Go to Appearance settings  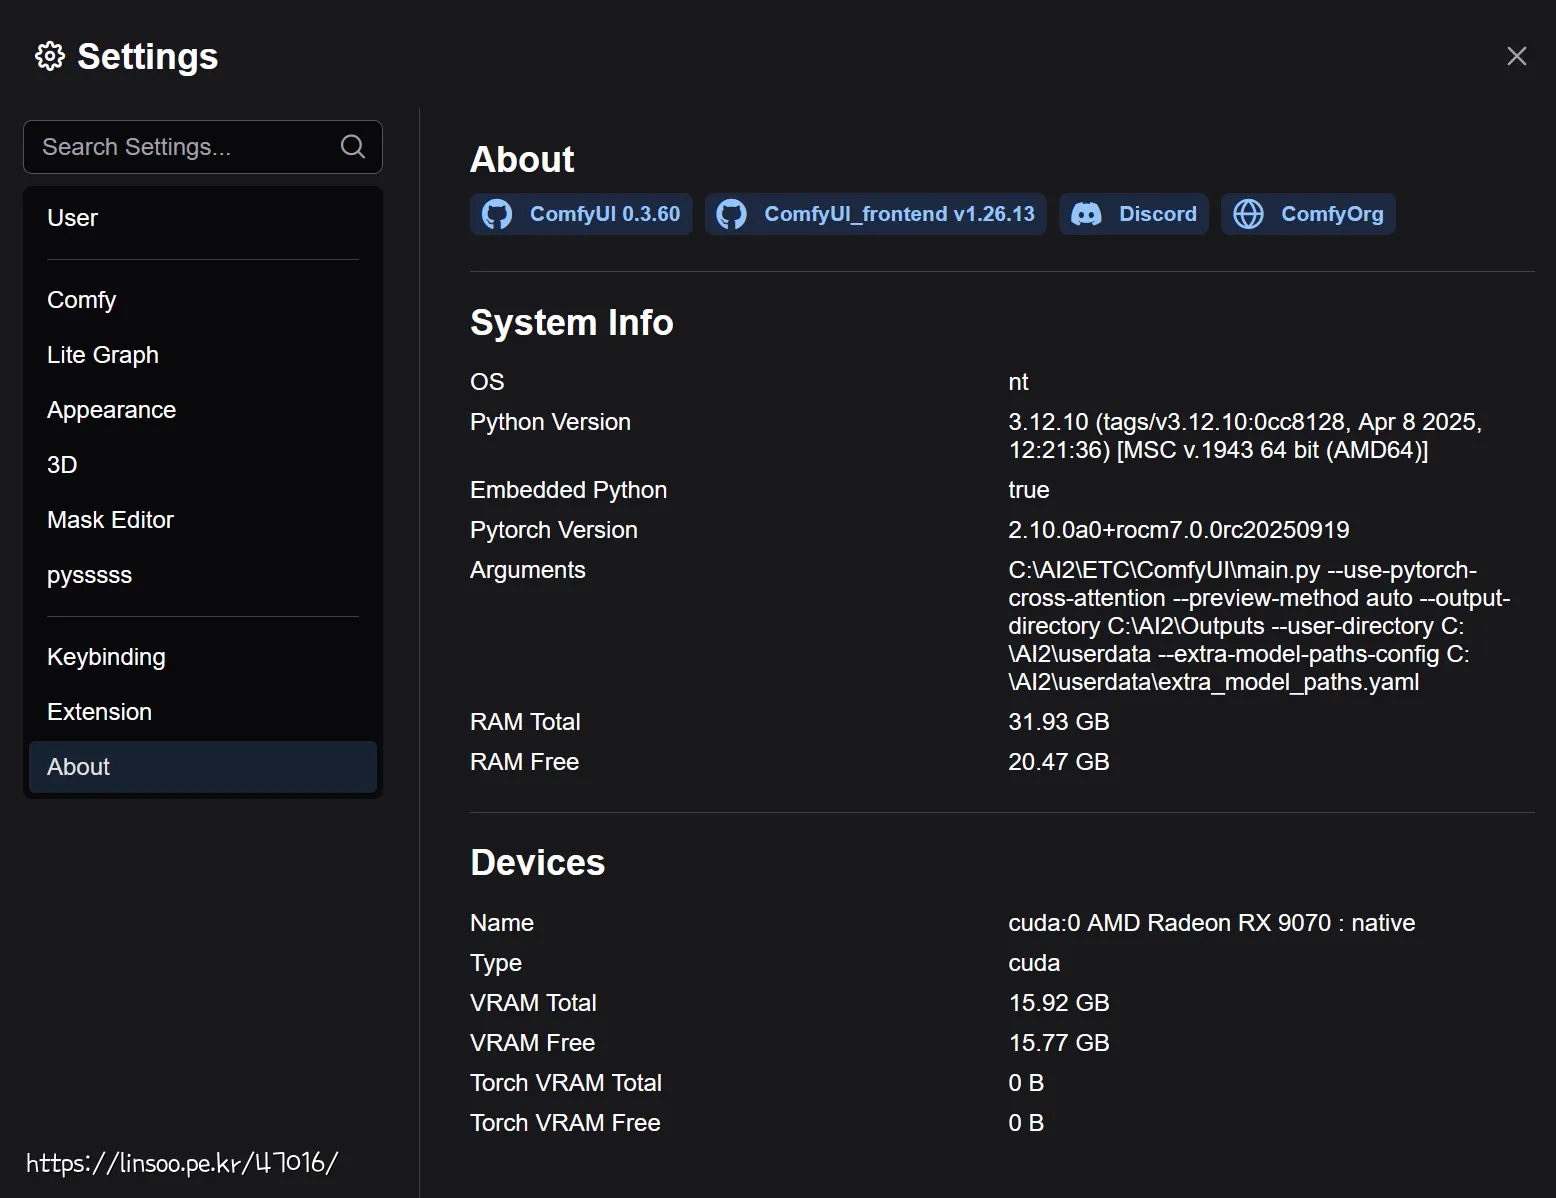click(x=203, y=410)
